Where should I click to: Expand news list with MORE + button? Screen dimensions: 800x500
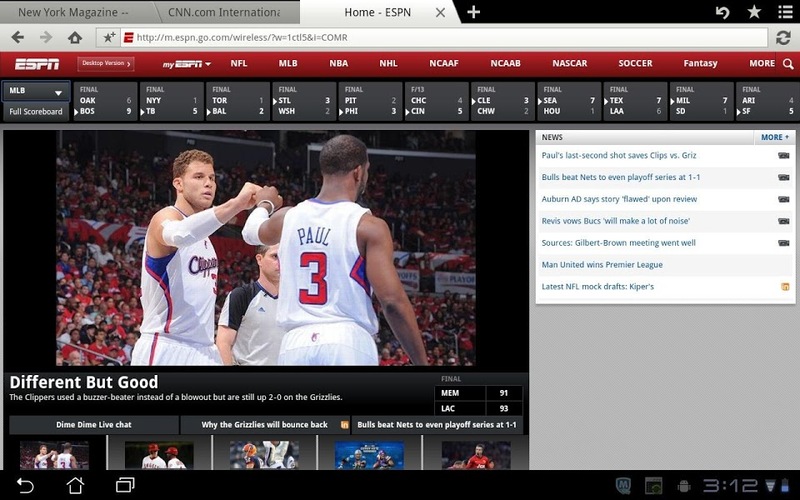(774, 137)
